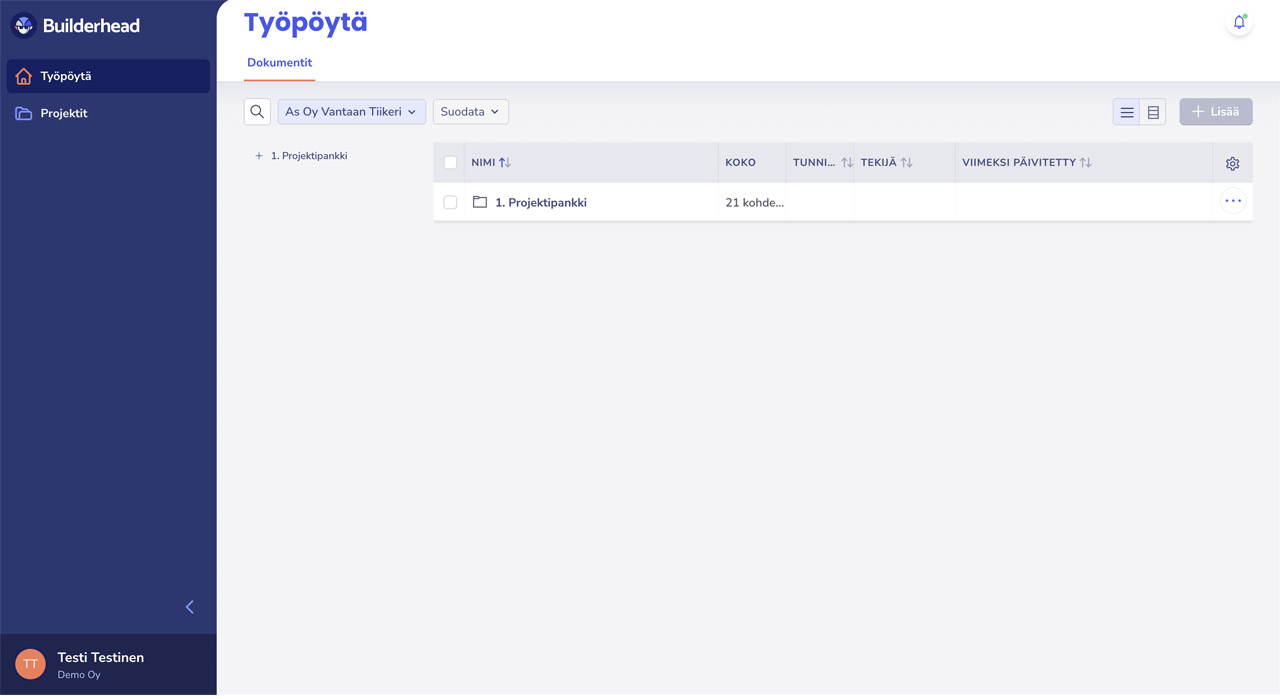
Task: Open the Suodata filter dropdown
Action: coord(470,112)
